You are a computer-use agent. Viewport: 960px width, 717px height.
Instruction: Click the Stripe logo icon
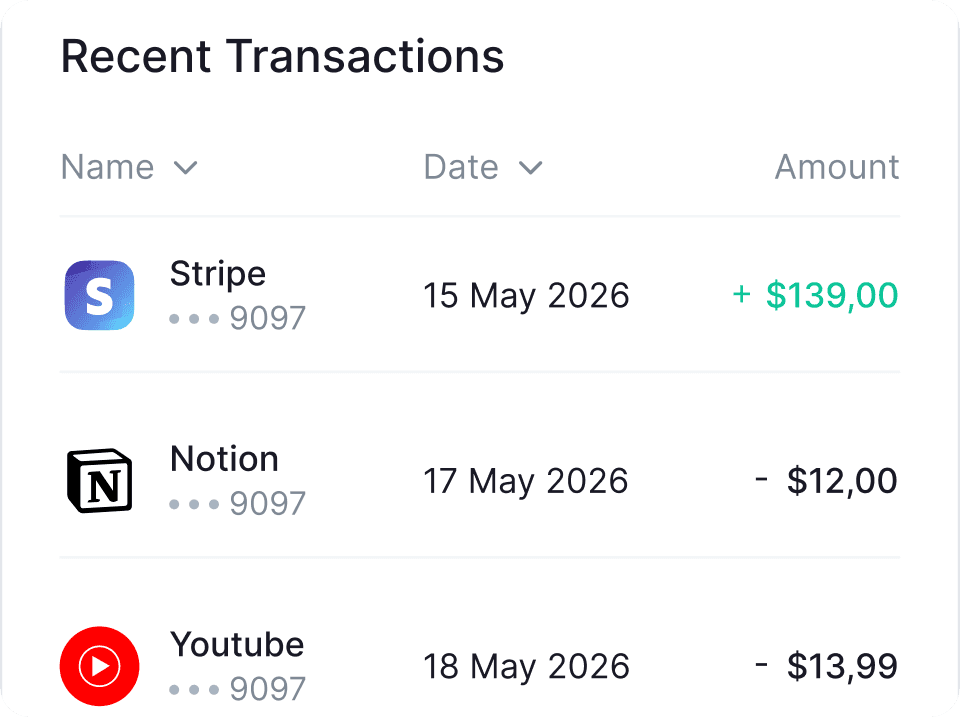tap(99, 295)
